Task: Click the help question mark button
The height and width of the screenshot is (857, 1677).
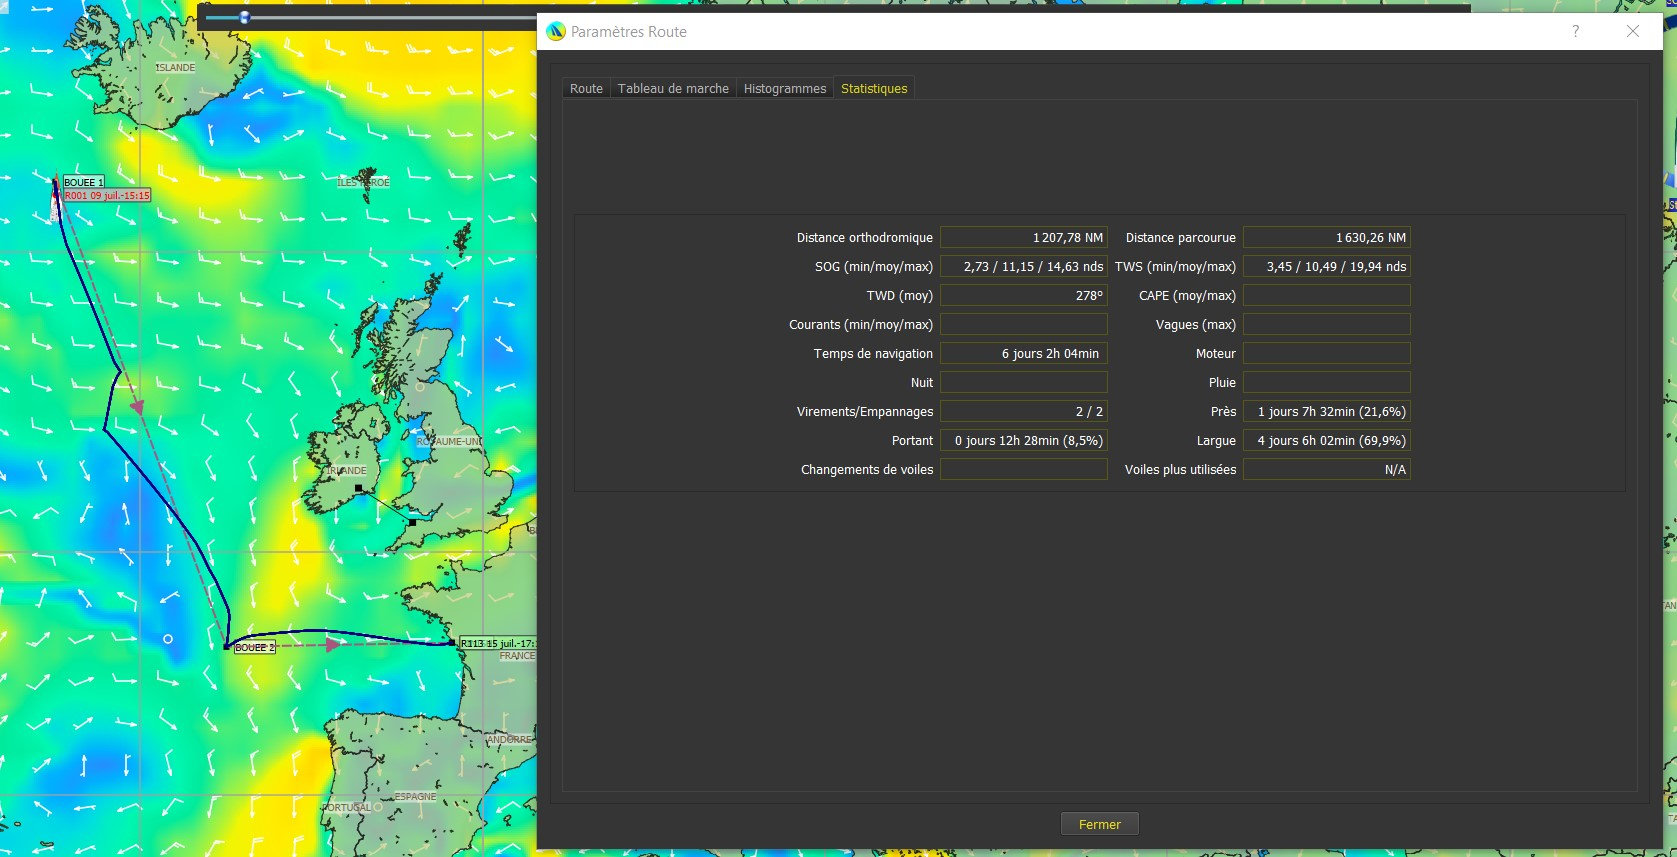Action: [x=1576, y=31]
